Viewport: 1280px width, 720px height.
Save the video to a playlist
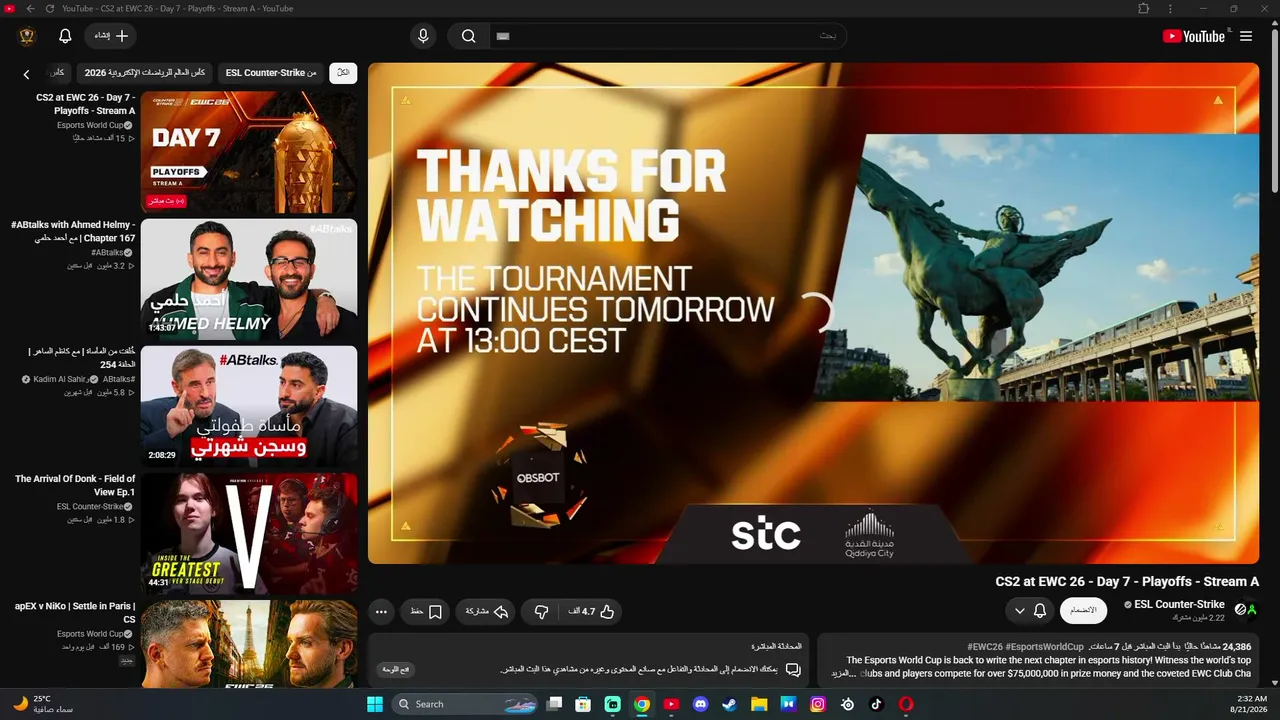point(425,611)
